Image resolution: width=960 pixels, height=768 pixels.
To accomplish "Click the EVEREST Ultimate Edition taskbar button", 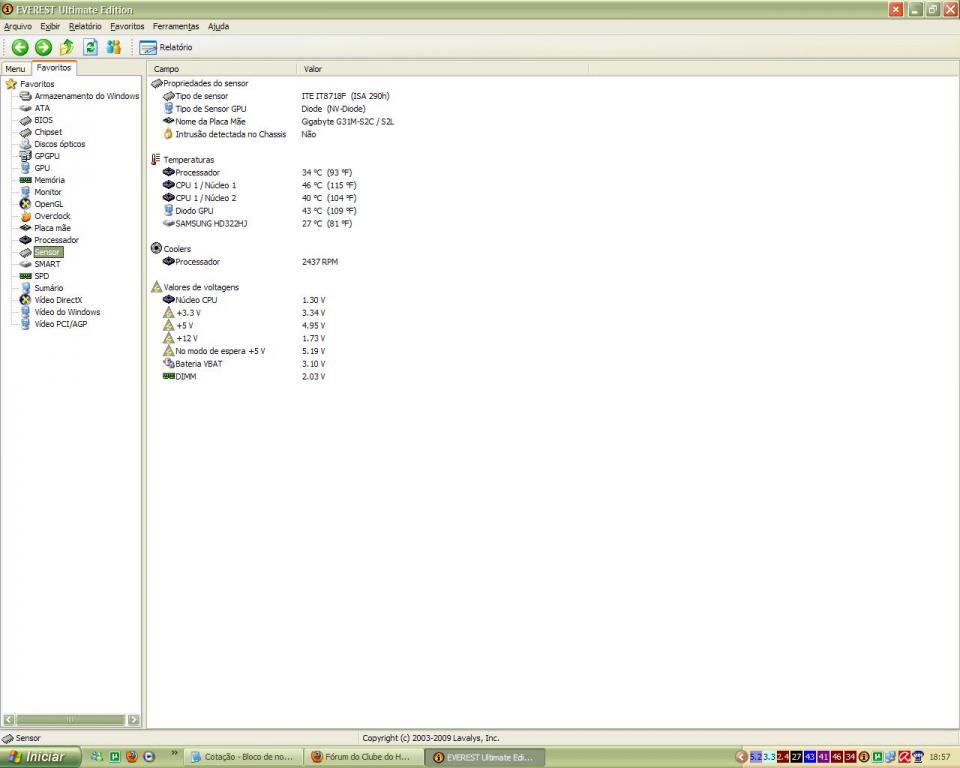I will 484,757.
